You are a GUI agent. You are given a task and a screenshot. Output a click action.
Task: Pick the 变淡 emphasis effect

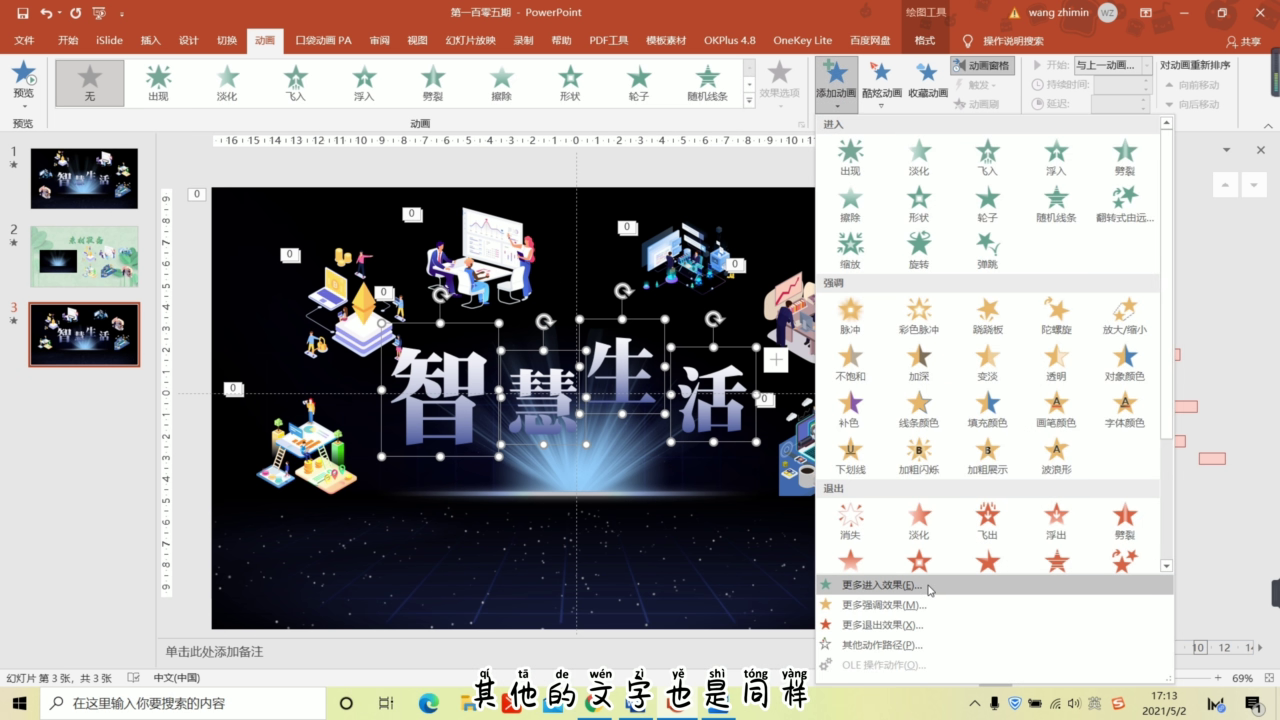click(x=987, y=363)
